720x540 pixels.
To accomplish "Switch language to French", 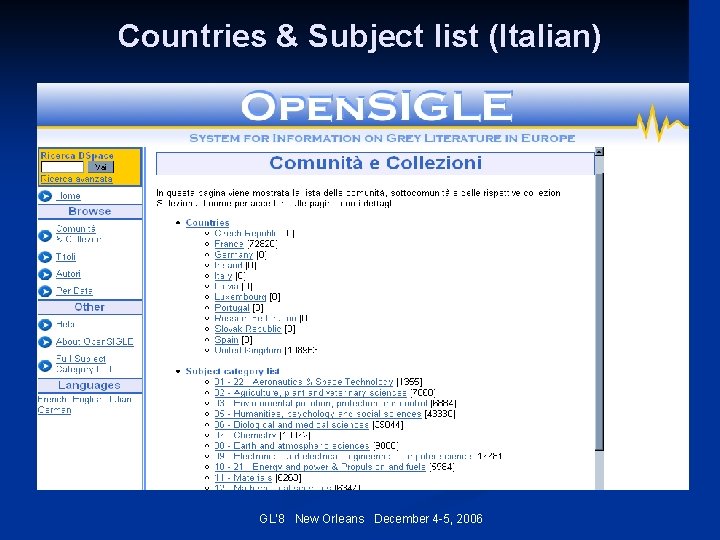I will click(53, 399).
